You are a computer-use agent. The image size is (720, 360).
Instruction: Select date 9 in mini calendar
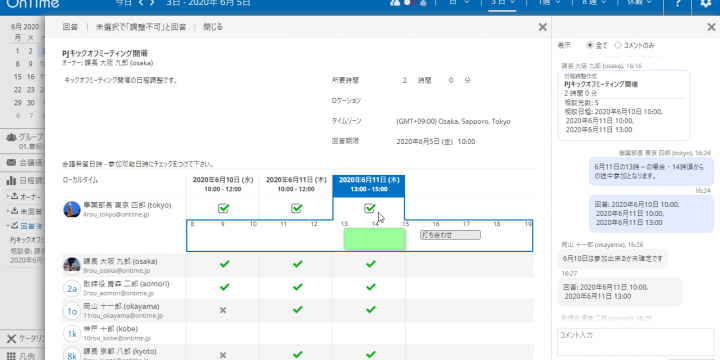click(30, 64)
